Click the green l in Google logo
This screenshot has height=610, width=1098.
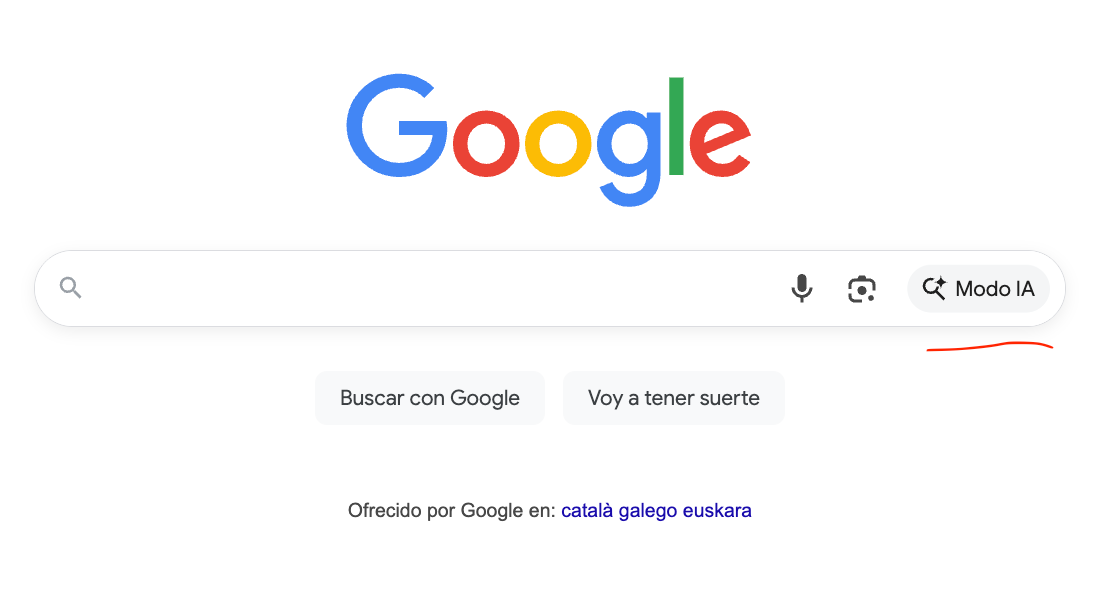(x=676, y=125)
